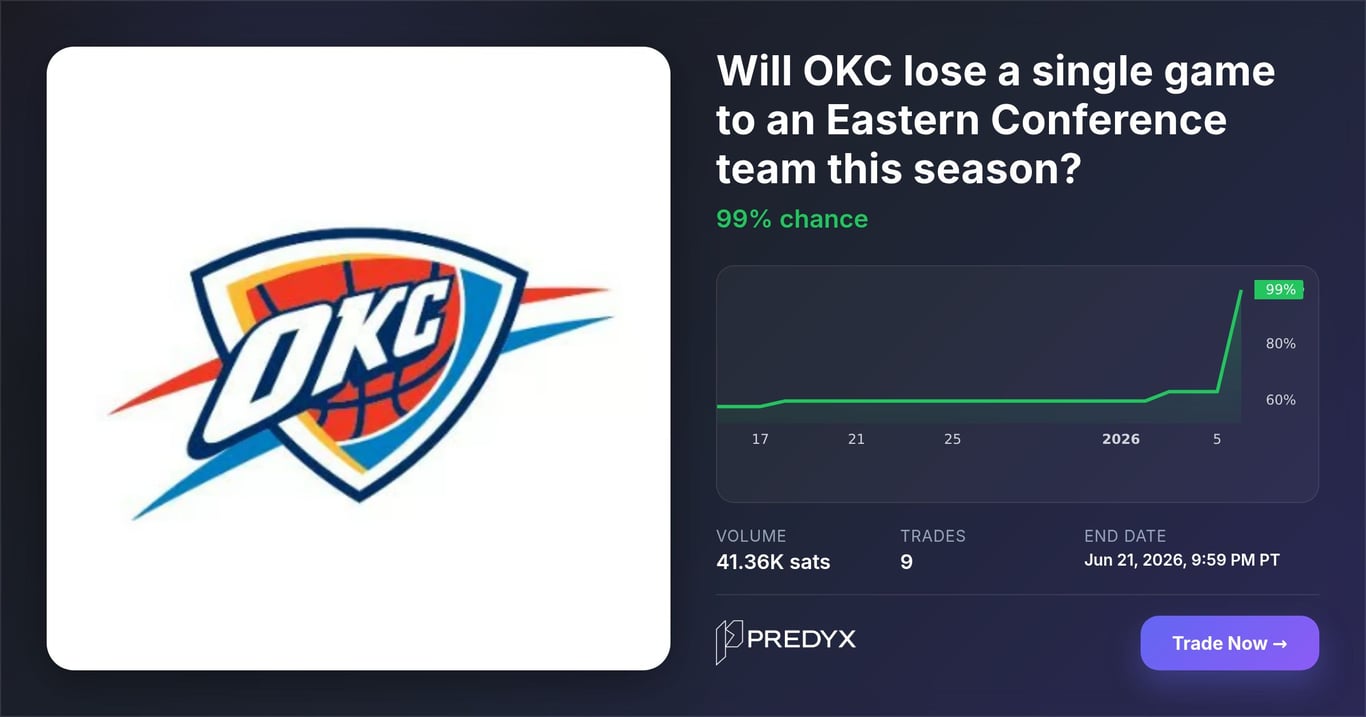
Task: Click the 2026 chart axis marker
Action: (x=1120, y=439)
